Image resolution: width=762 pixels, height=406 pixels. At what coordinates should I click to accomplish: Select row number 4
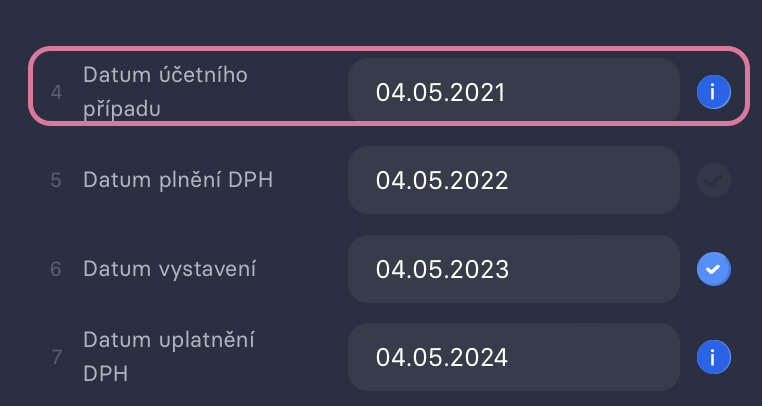(x=56, y=92)
